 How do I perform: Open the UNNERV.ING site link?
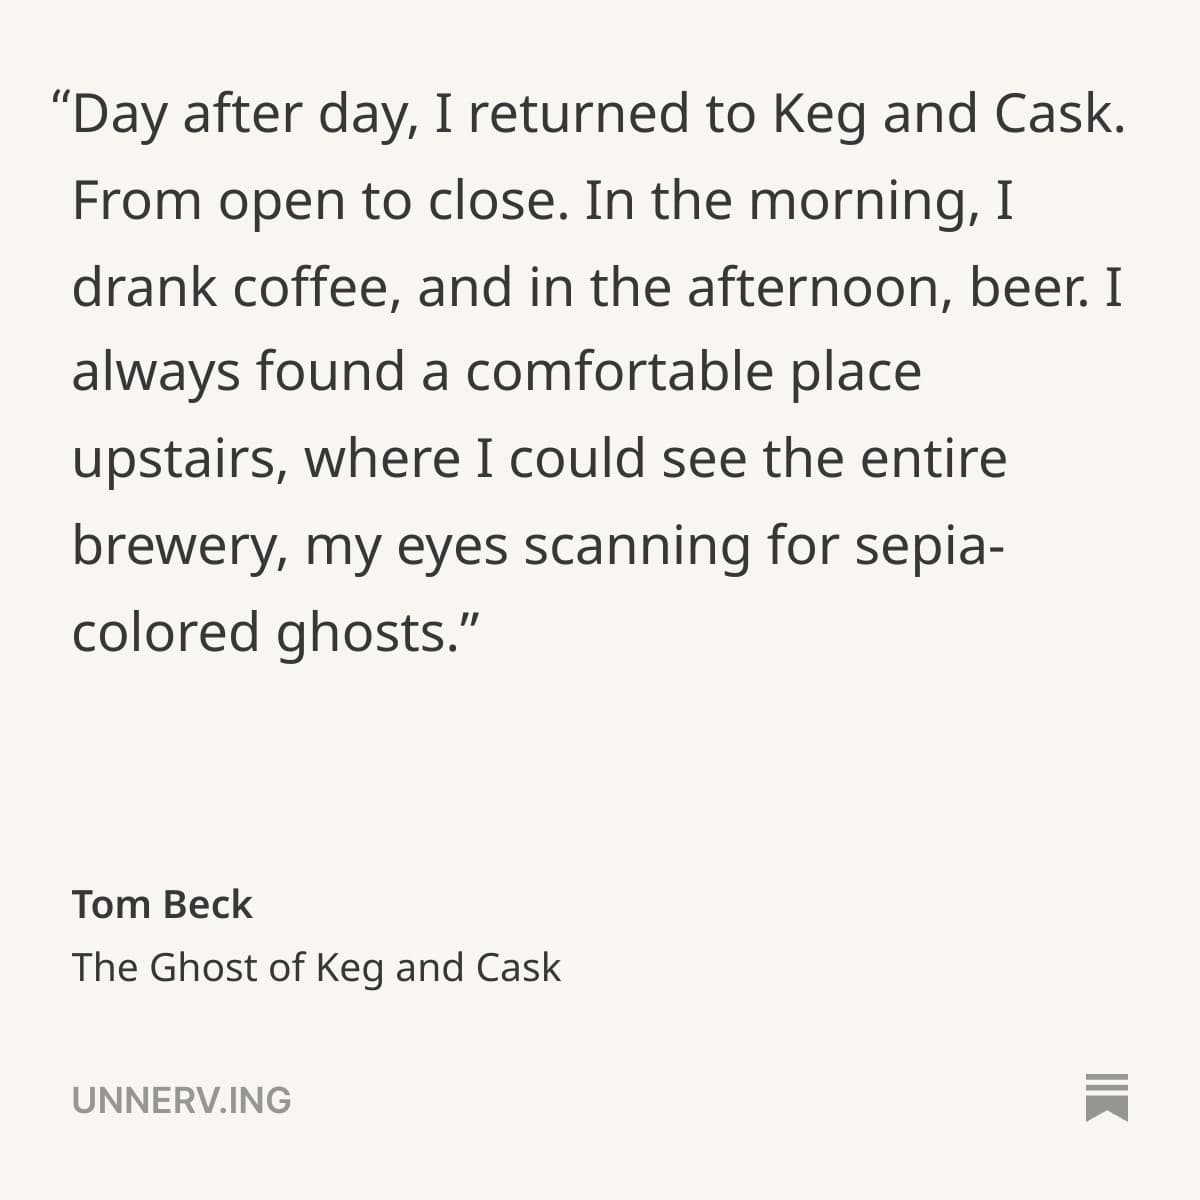coord(181,1100)
